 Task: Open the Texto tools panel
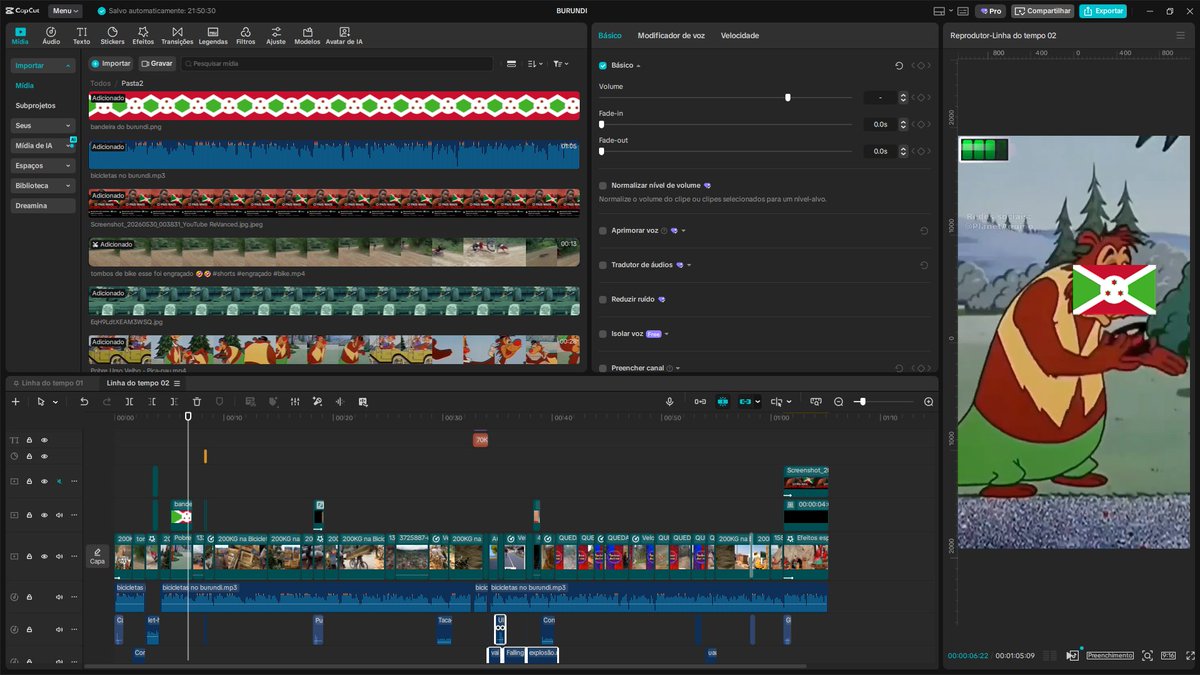pyautogui.click(x=81, y=35)
